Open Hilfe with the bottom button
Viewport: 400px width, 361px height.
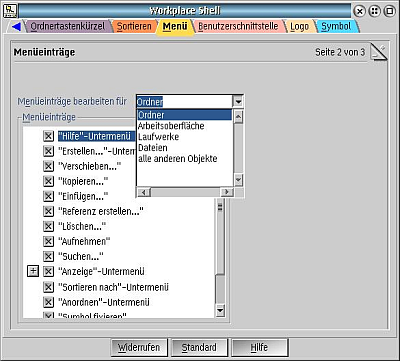(259, 348)
